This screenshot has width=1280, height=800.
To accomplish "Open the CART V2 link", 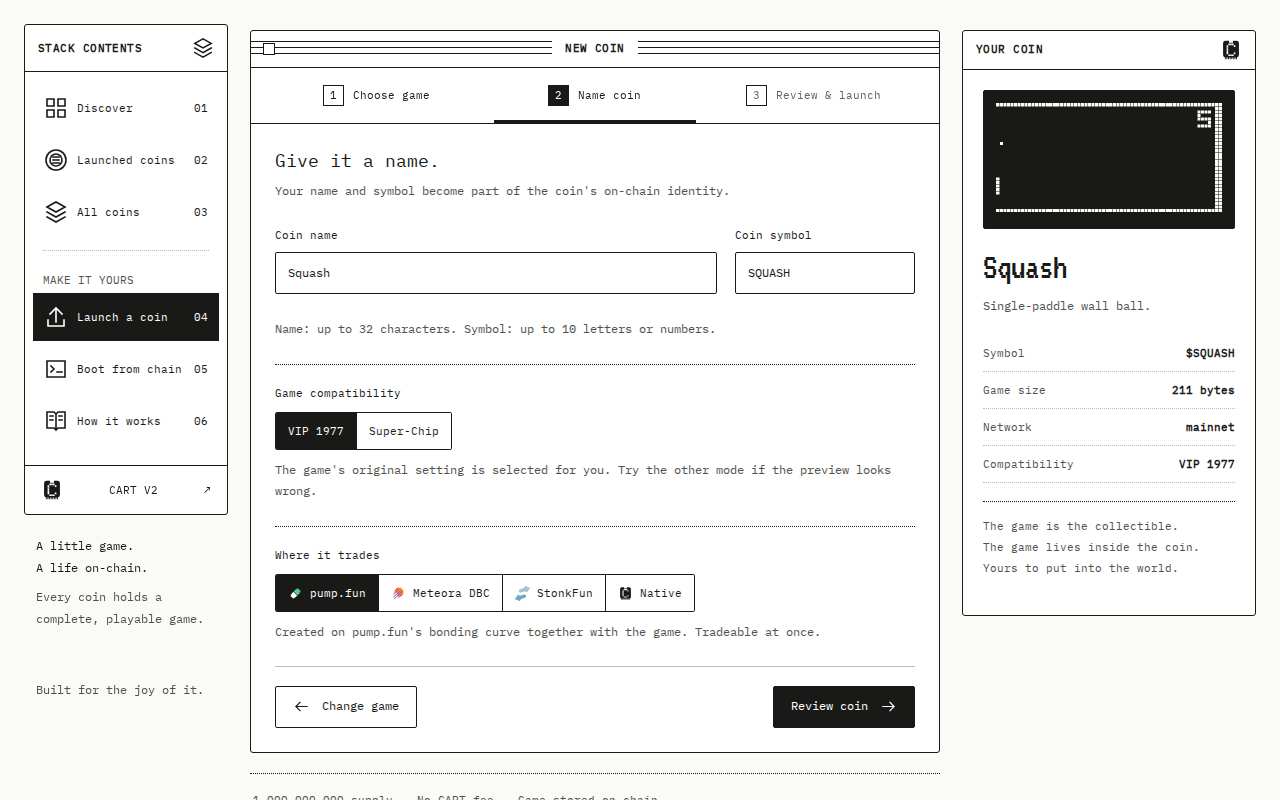I will pyautogui.click(x=126, y=490).
